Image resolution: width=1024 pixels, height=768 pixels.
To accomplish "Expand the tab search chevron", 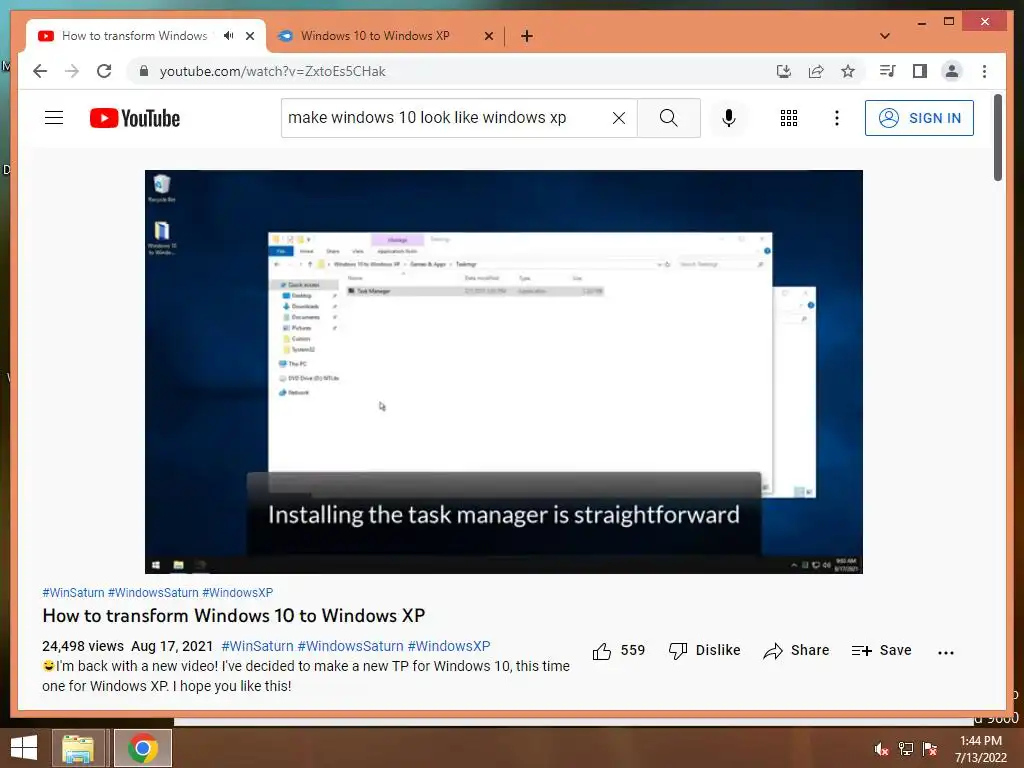I will point(885,36).
